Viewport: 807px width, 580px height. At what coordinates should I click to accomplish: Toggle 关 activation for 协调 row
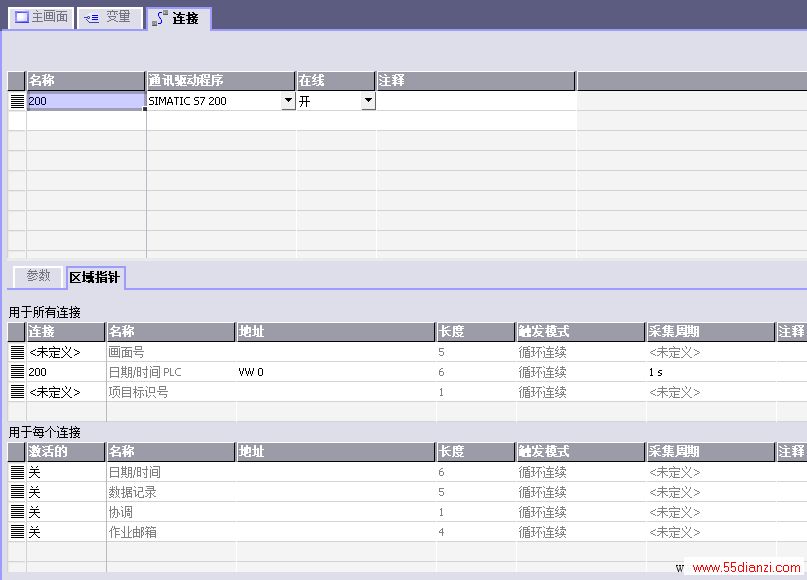(66, 512)
